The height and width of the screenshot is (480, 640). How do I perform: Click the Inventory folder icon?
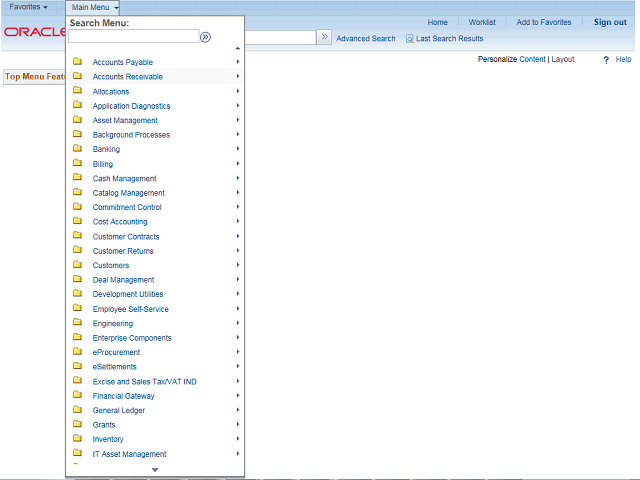pos(77,438)
